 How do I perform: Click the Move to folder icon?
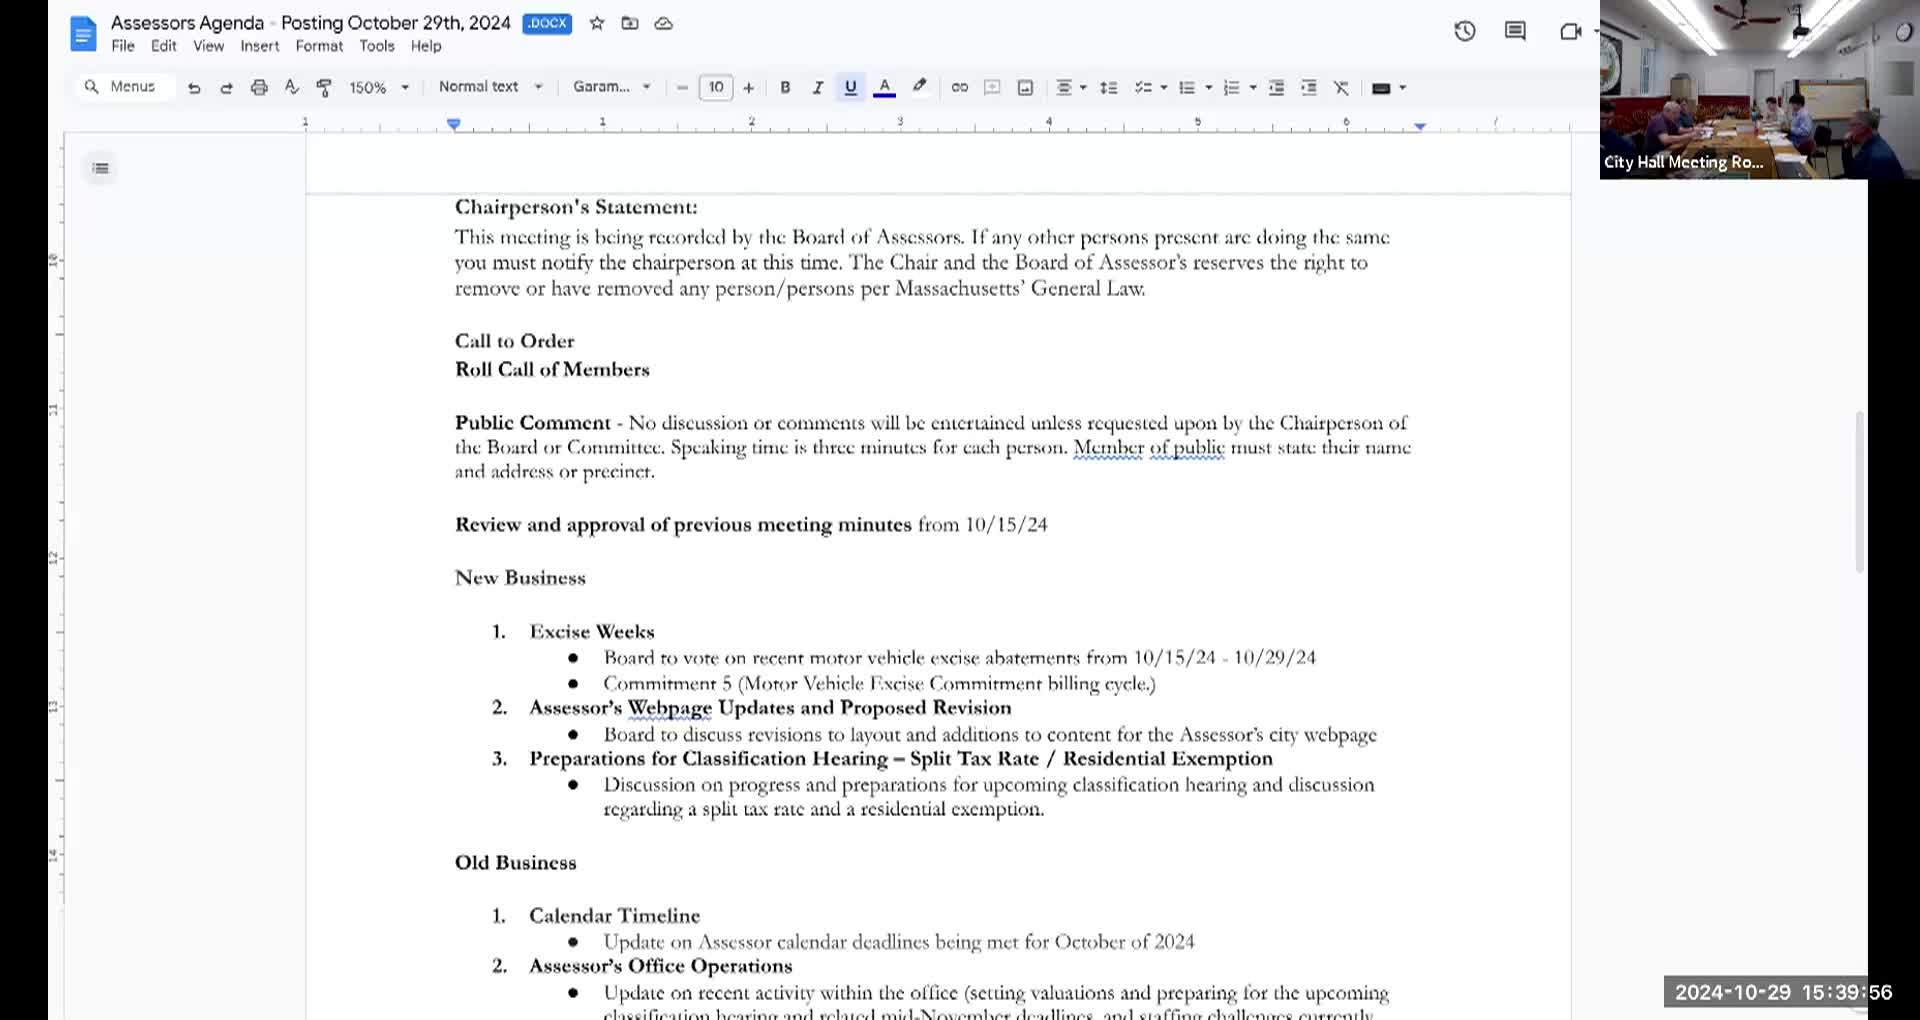630,23
